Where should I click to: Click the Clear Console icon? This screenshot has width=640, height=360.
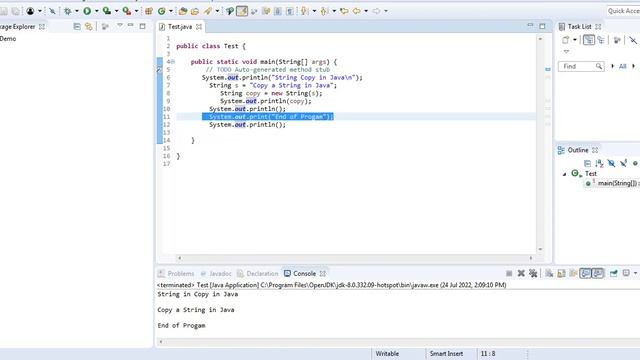pos(549,273)
